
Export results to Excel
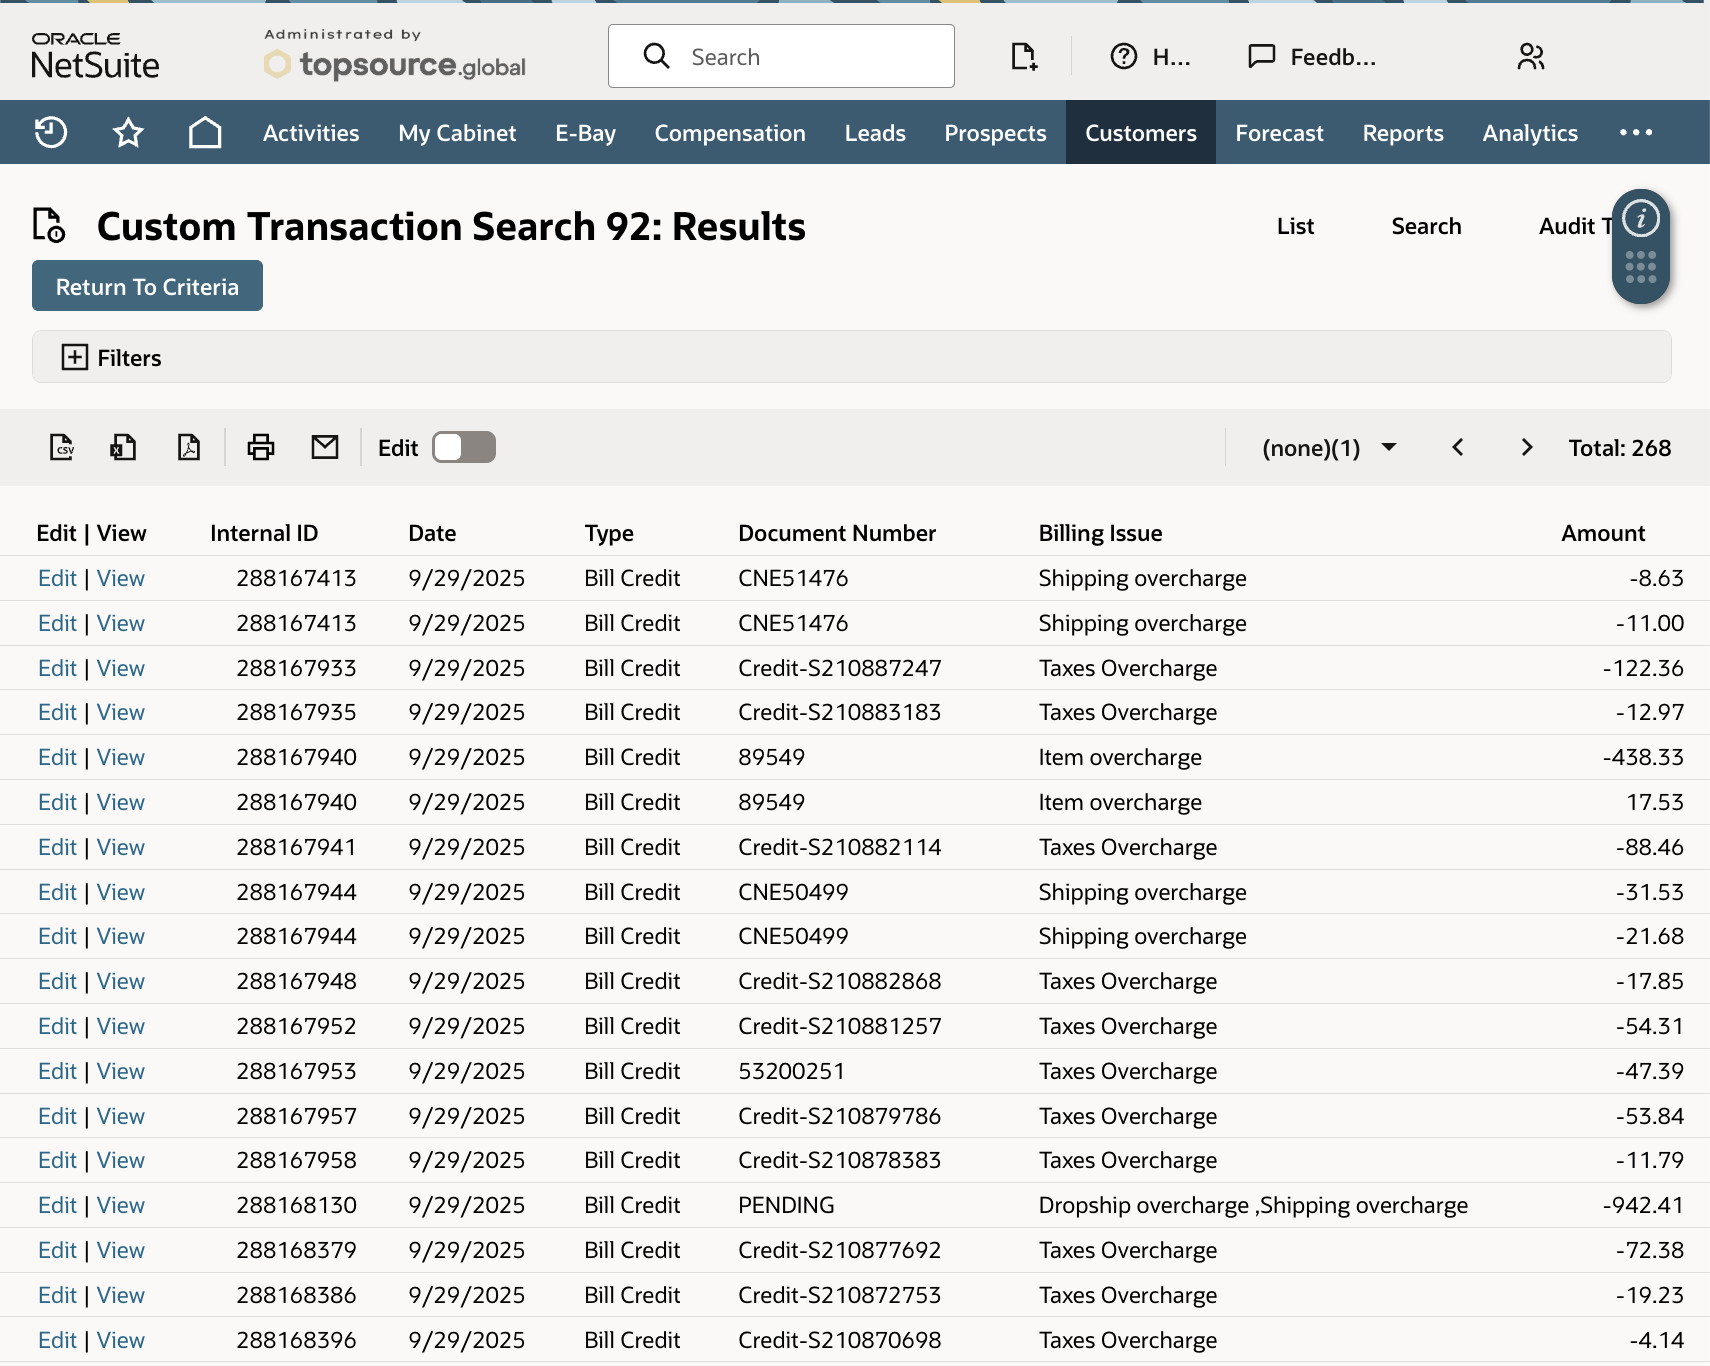[123, 447]
